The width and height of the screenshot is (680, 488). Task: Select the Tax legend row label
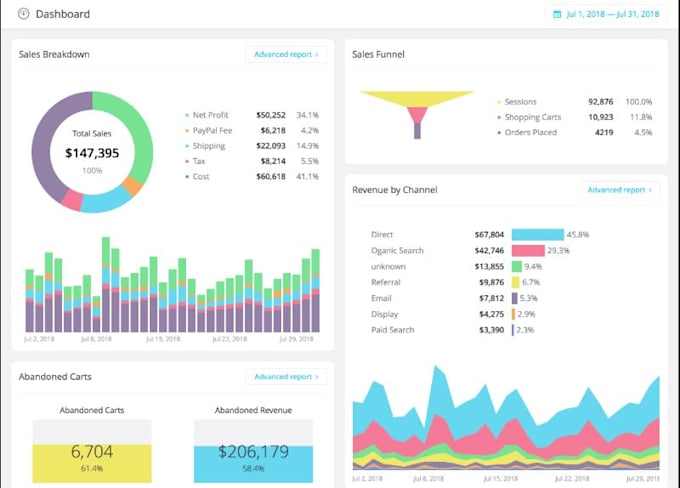(x=199, y=161)
